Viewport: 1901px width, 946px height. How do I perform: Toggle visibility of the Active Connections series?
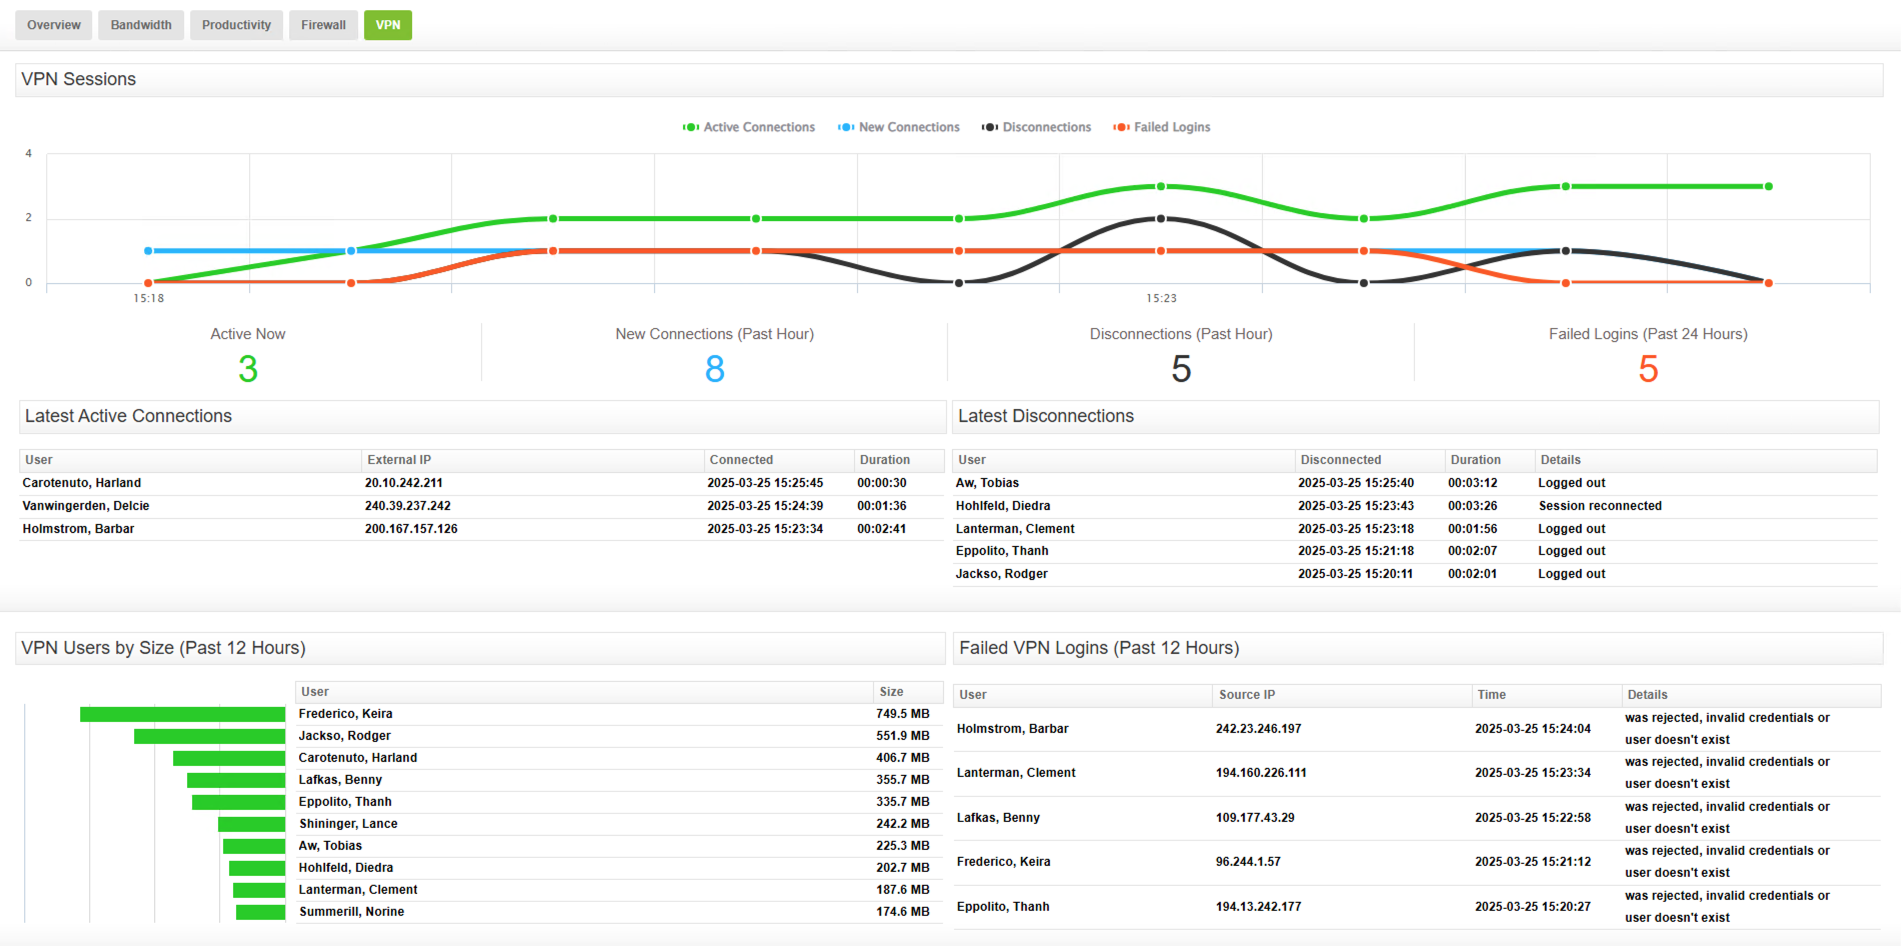[x=749, y=127]
